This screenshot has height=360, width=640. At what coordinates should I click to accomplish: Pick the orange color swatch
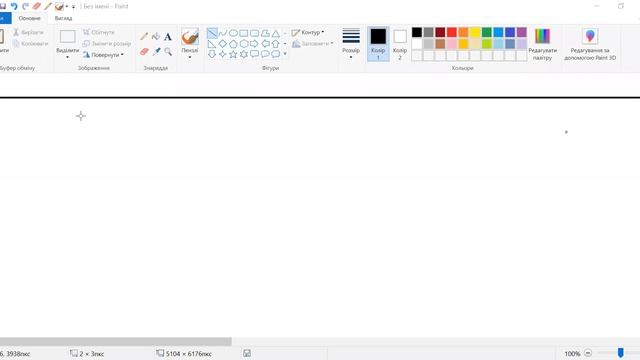point(463,32)
